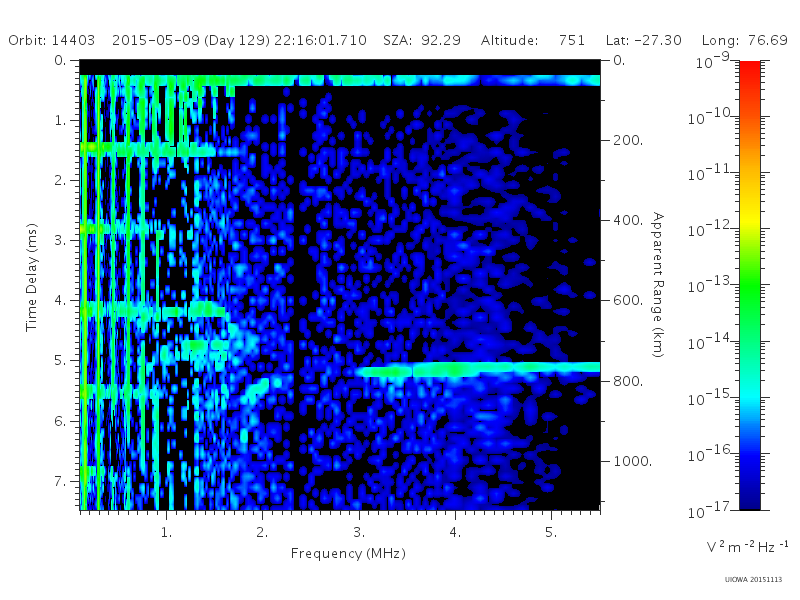Click the timestamp '22:16:01.710'

[x=320, y=40]
